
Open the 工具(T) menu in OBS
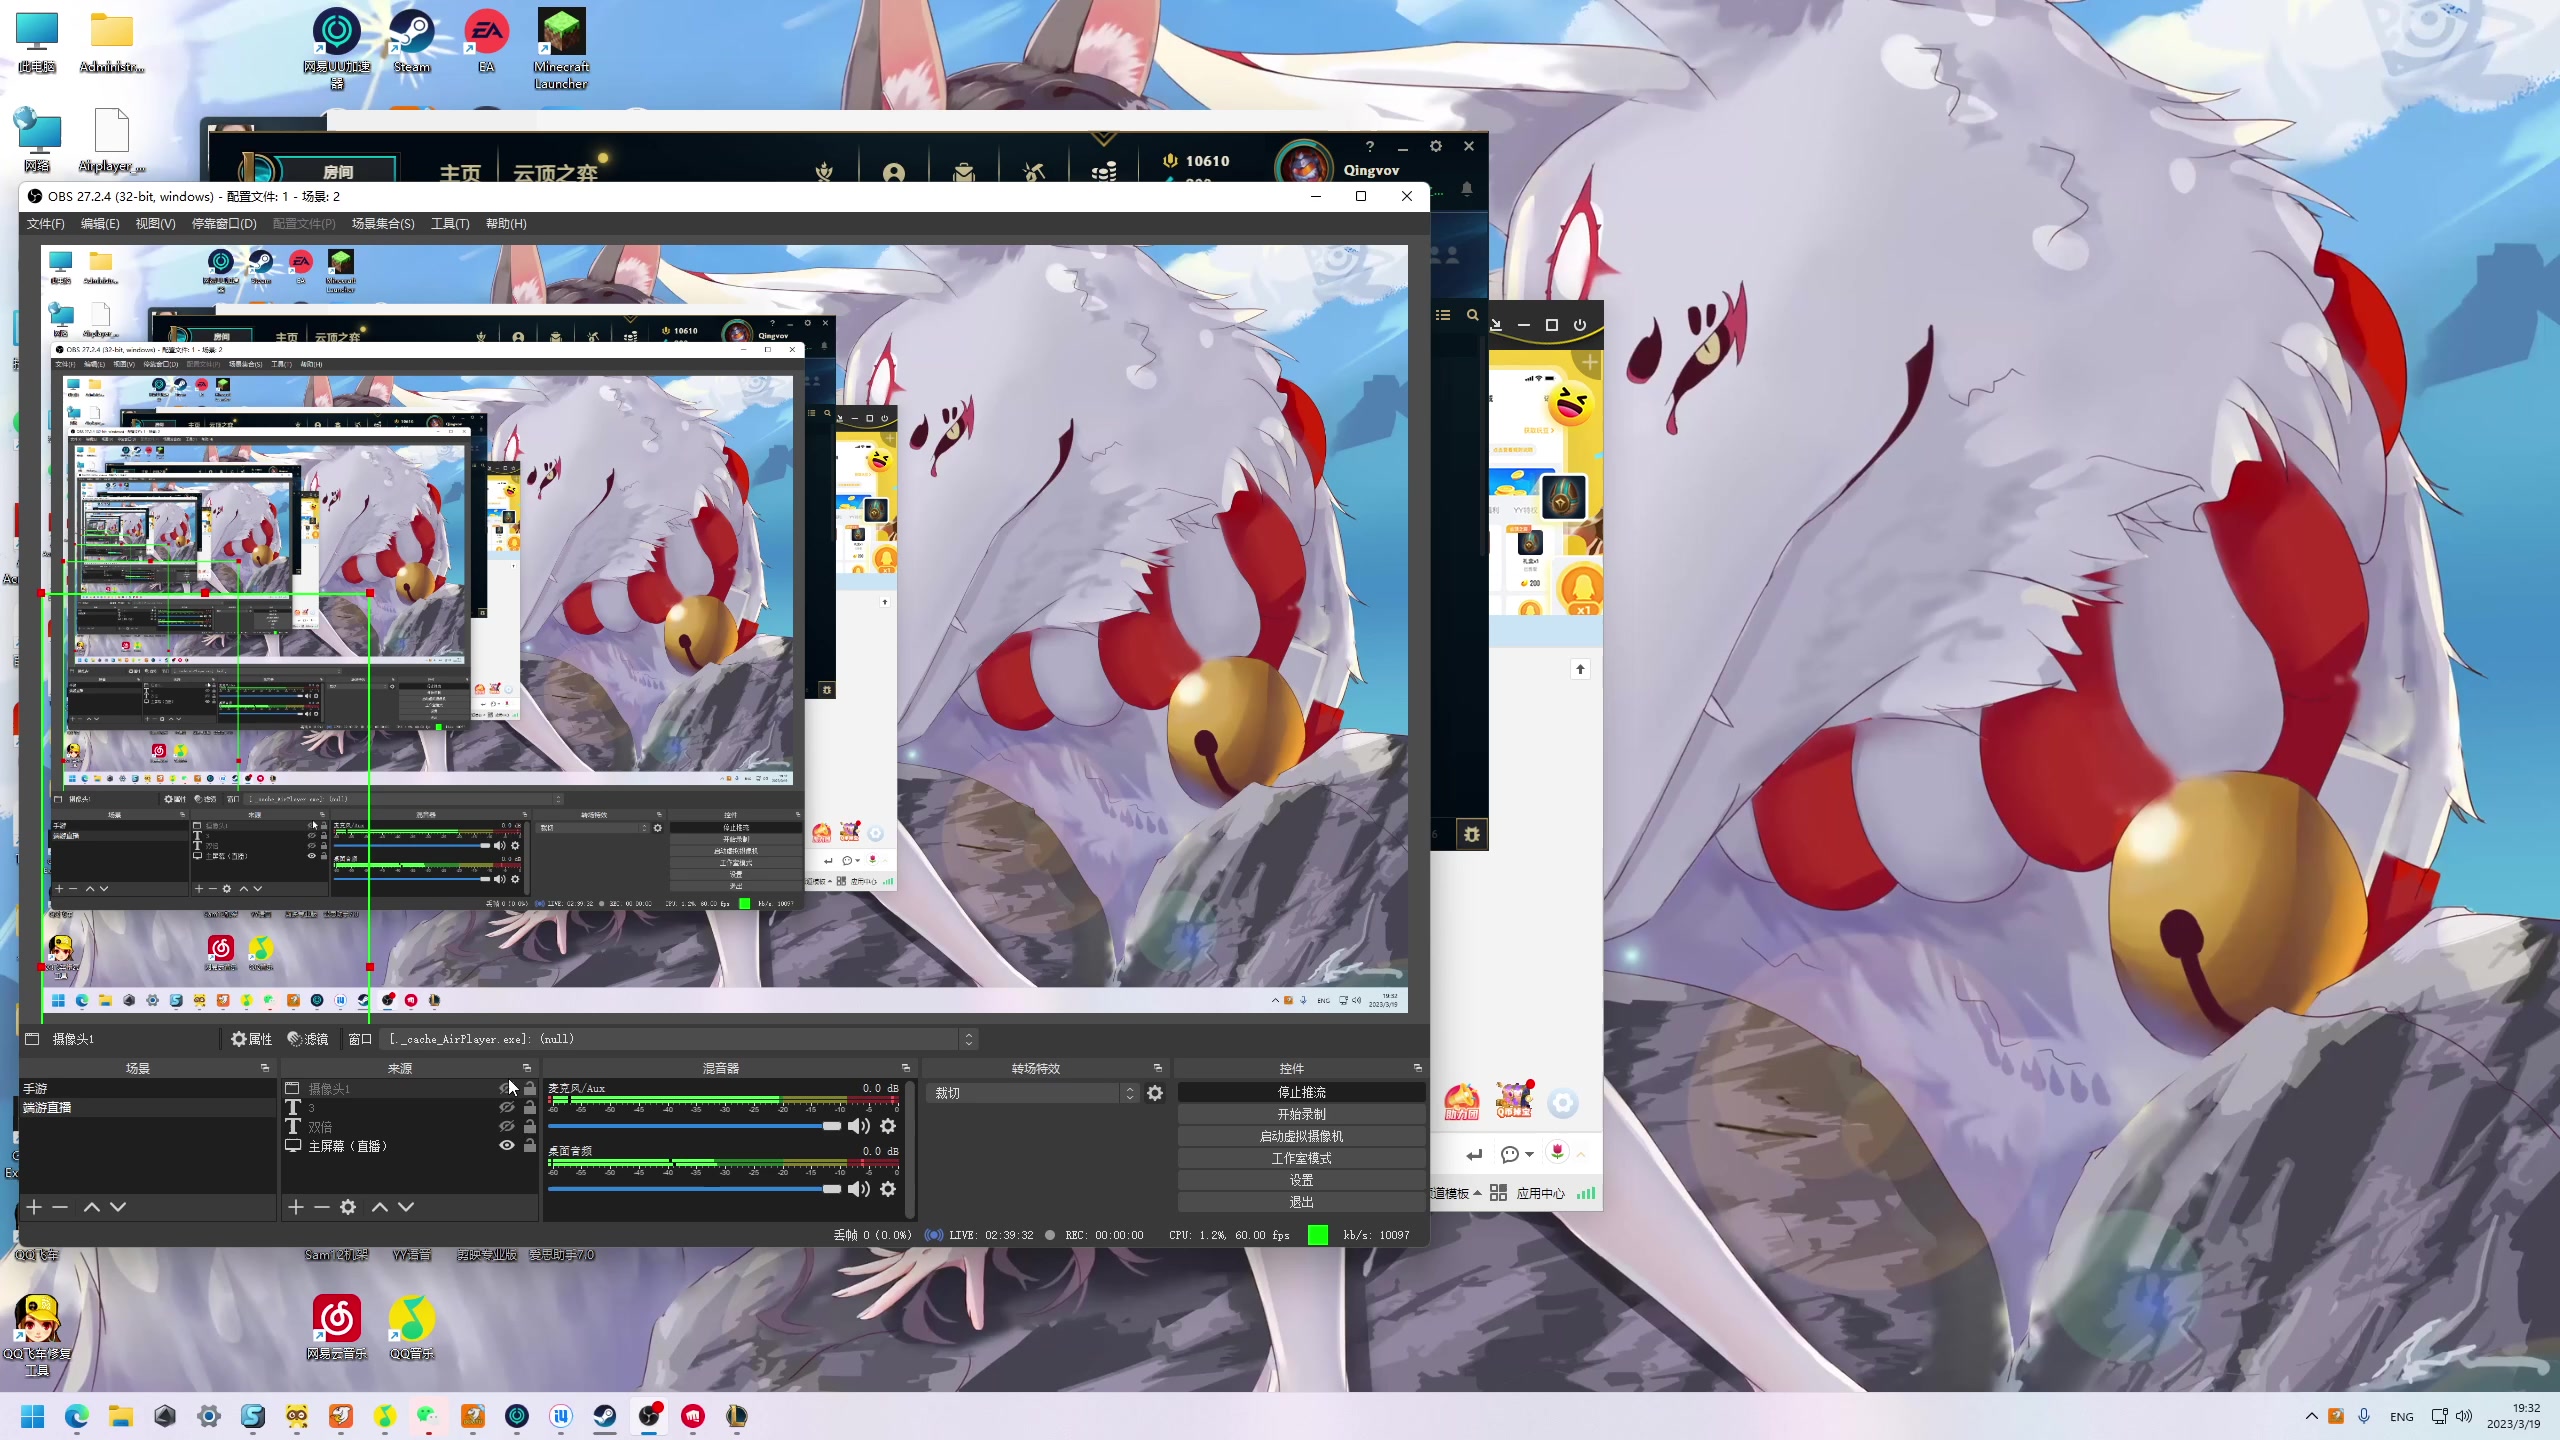(x=450, y=224)
